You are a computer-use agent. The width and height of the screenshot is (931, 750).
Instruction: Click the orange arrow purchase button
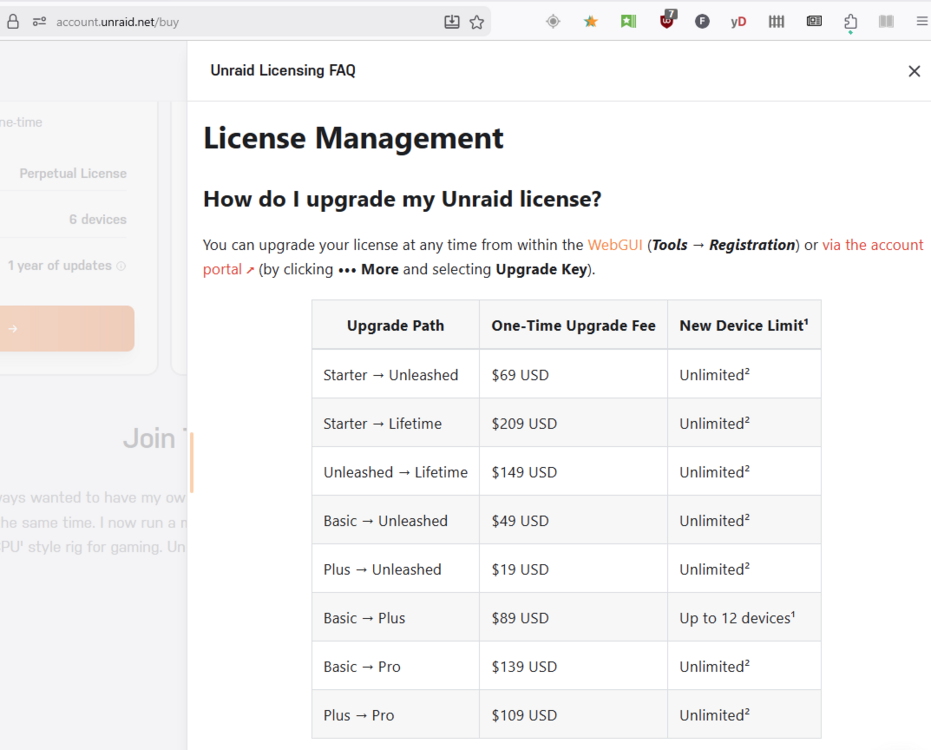(67, 328)
